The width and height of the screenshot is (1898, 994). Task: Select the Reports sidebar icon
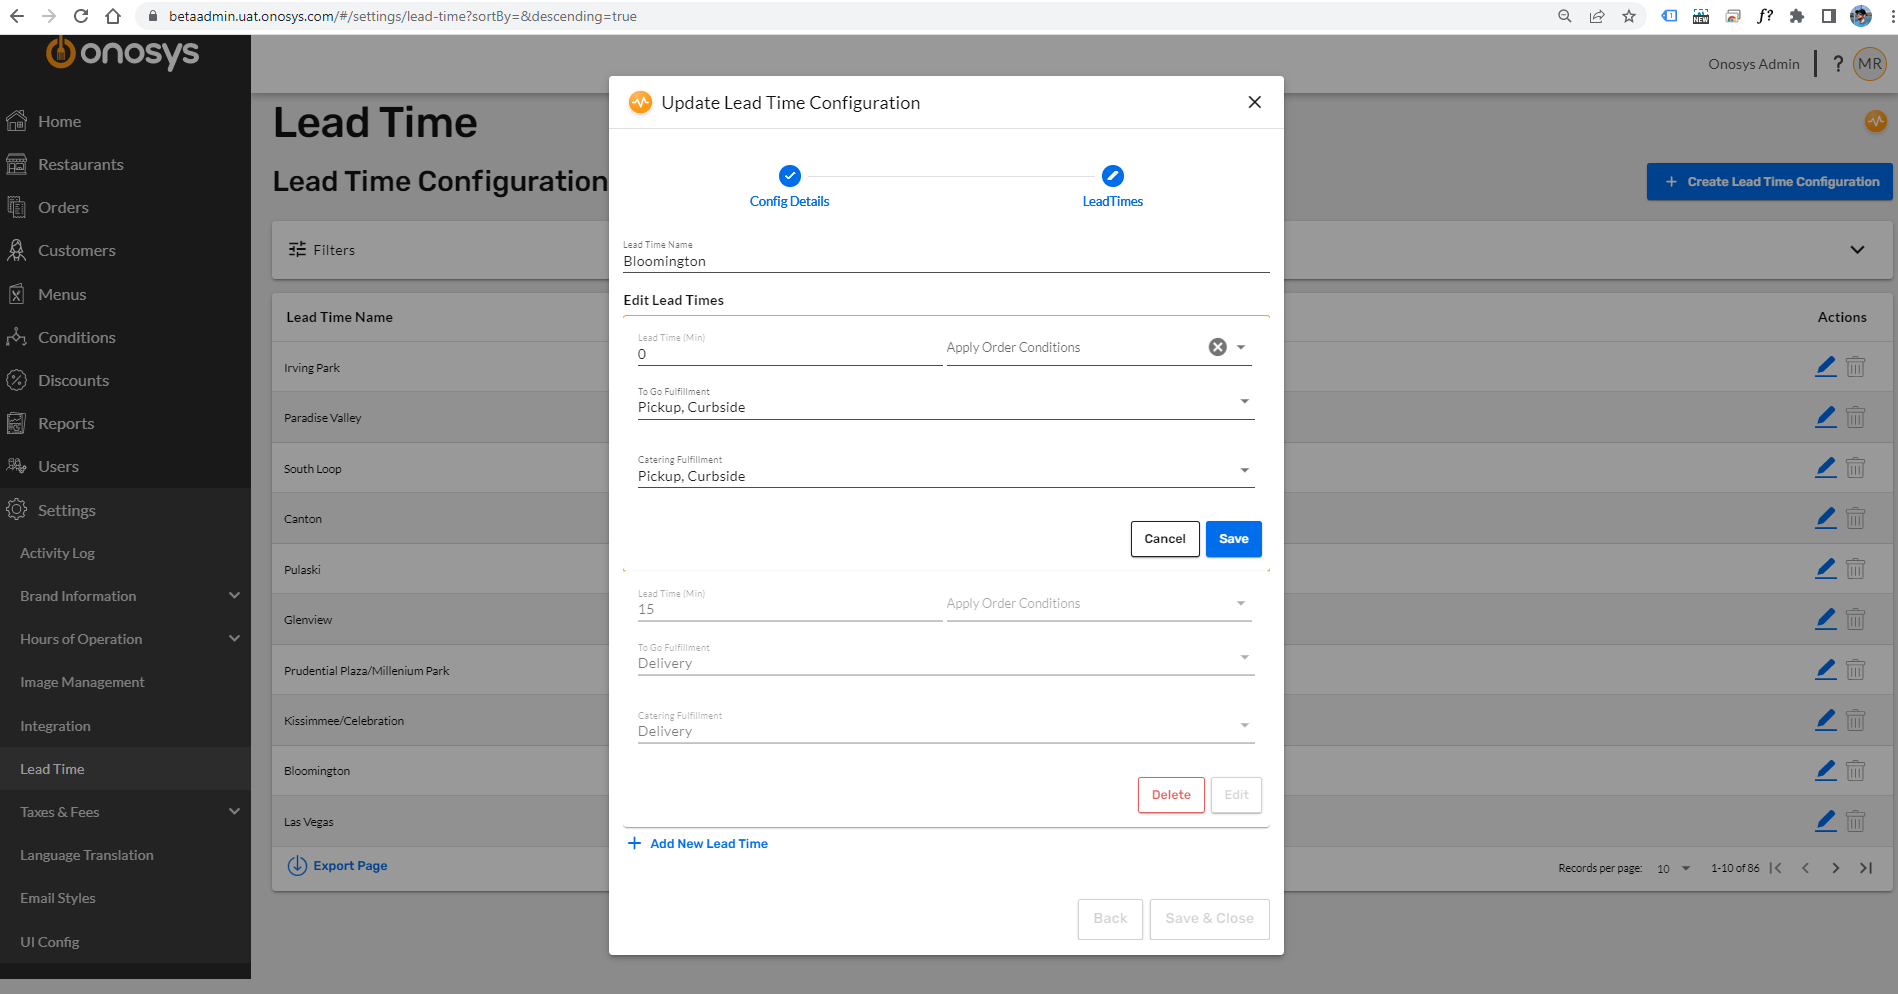[x=17, y=422]
